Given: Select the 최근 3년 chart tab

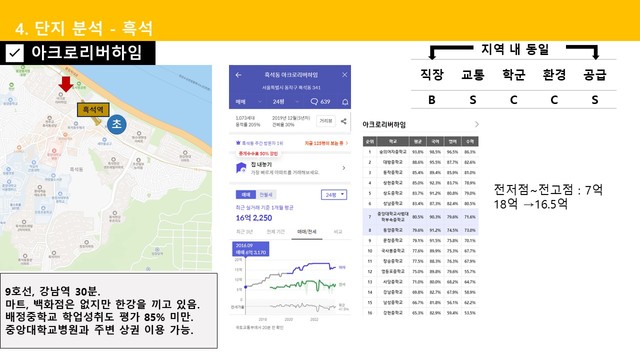Looking at the screenshot, I should [244, 232].
